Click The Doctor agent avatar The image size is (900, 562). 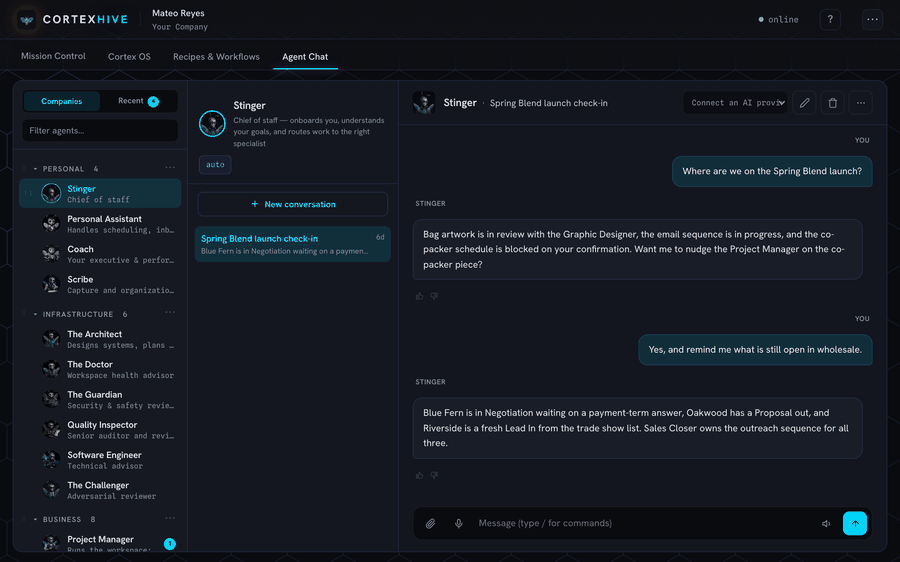click(x=51, y=369)
